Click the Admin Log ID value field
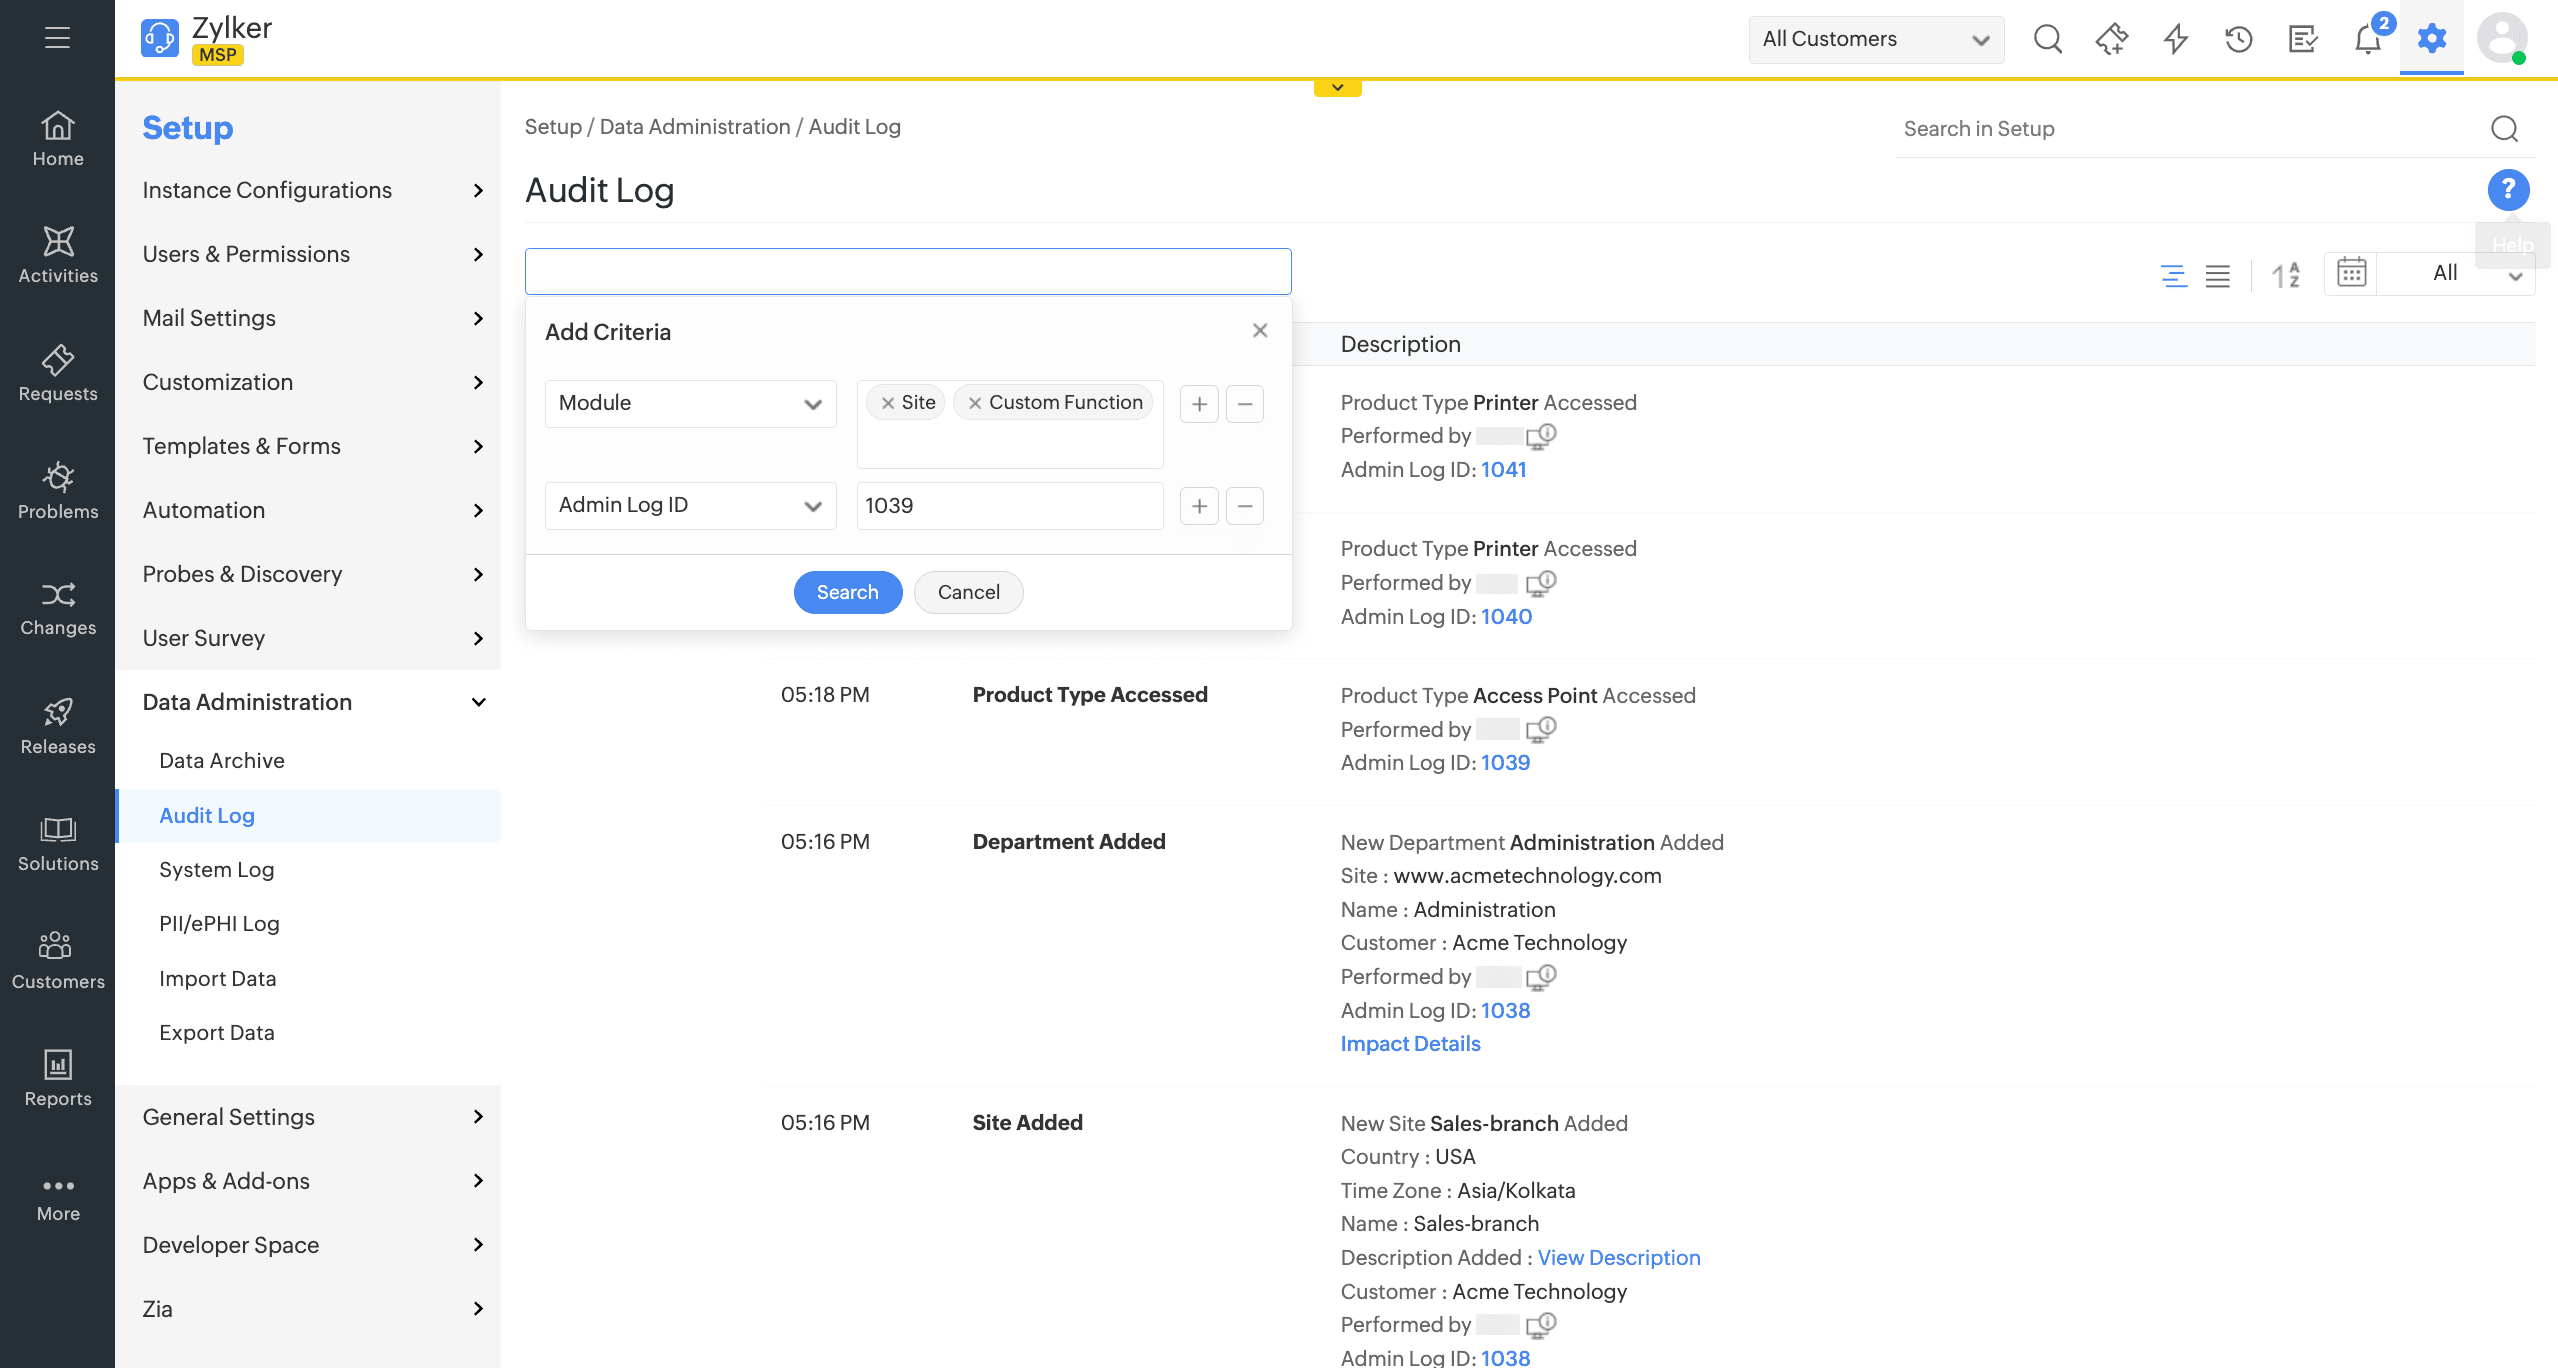The height and width of the screenshot is (1368, 2558). pyautogui.click(x=1009, y=505)
